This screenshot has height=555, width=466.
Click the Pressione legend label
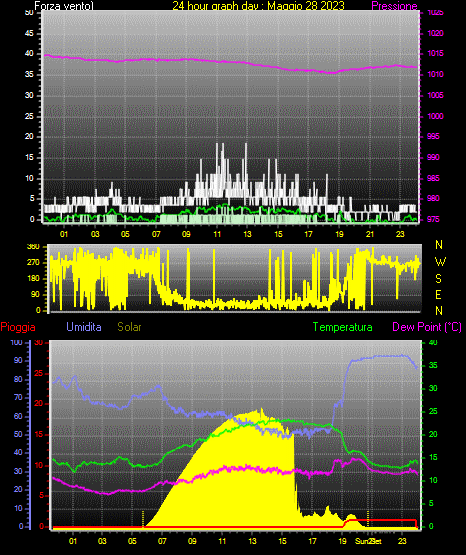click(x=394, y=6)
